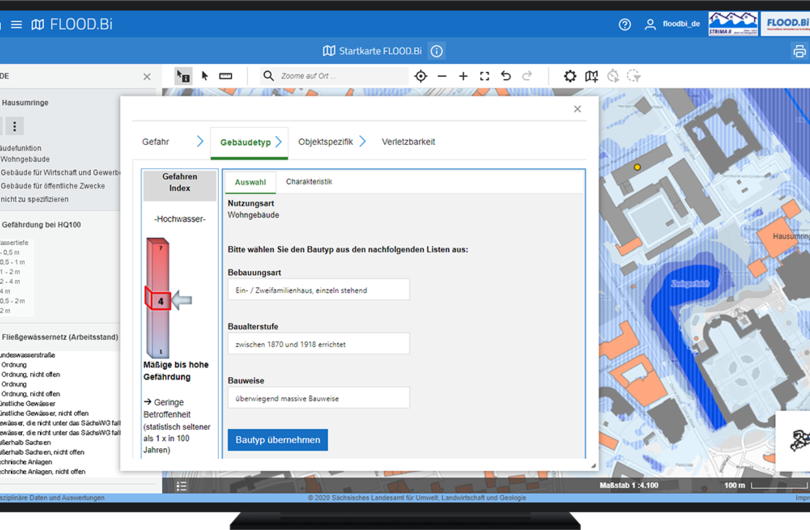Open the help question mark icon
810x530 pixels.
click(625, 24)
